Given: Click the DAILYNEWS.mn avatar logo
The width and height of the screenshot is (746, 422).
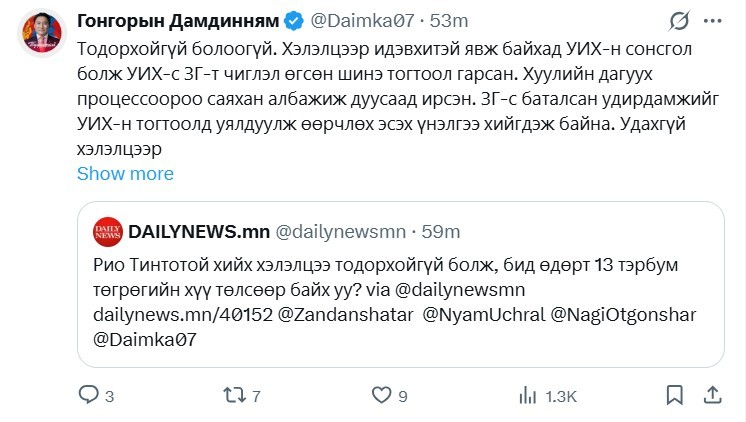Looking at the screenshot, I should coord(108,231).
